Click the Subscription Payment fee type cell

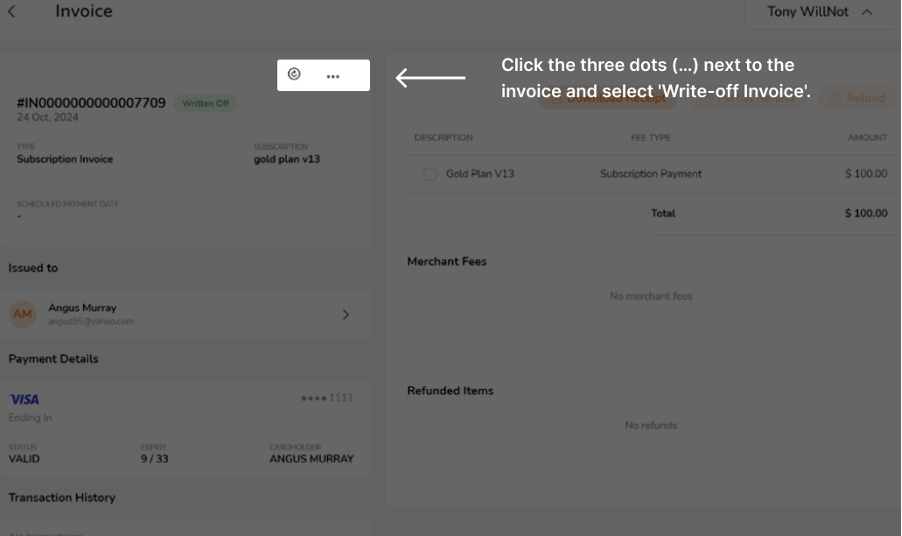point(651,174)
